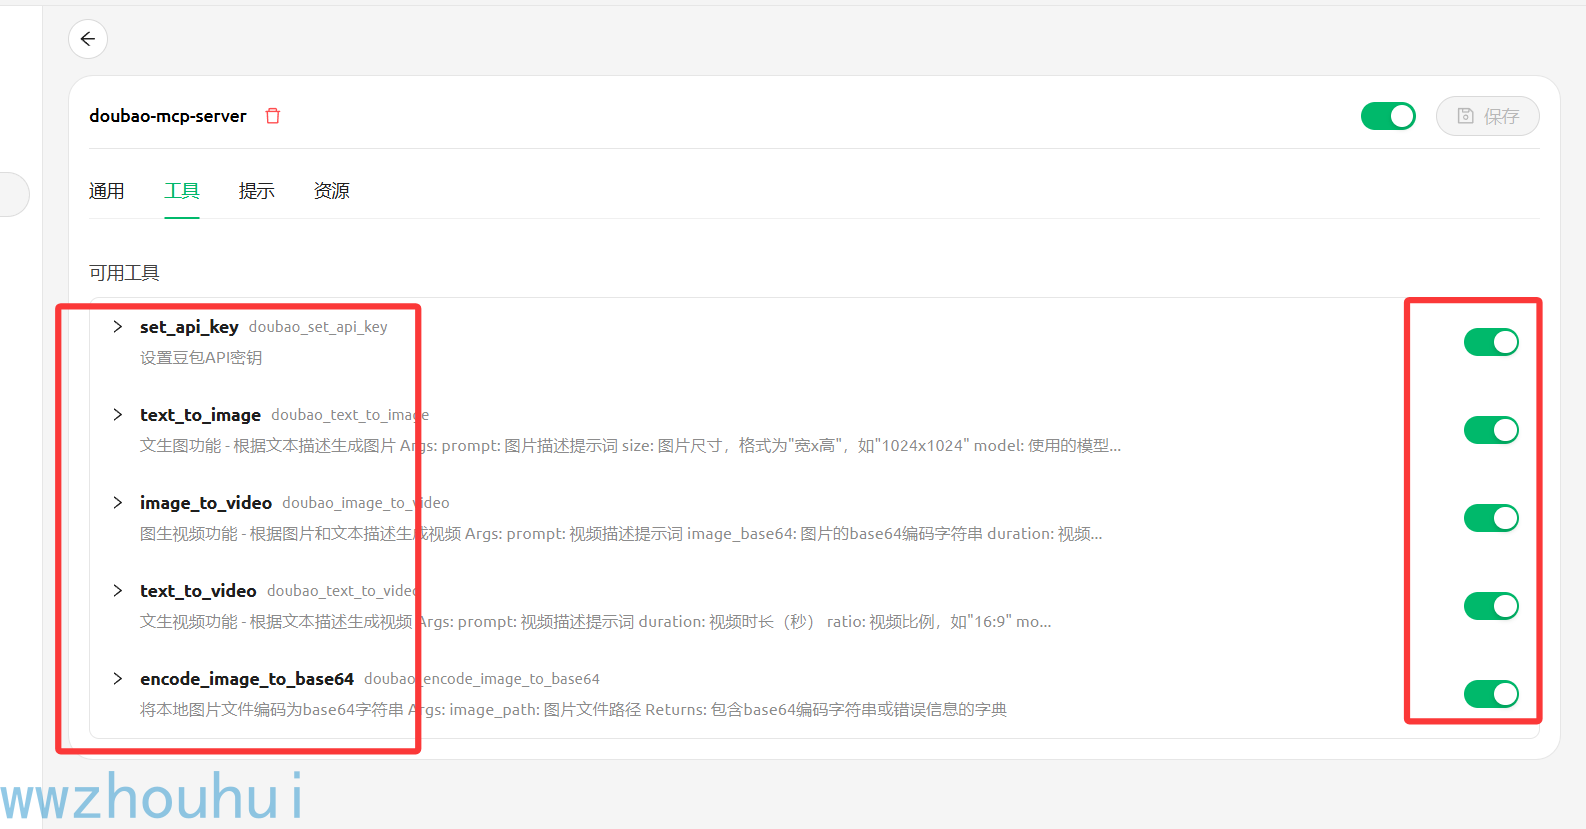Turn off the image_to_video tool switch

[x=1491, y=518]
